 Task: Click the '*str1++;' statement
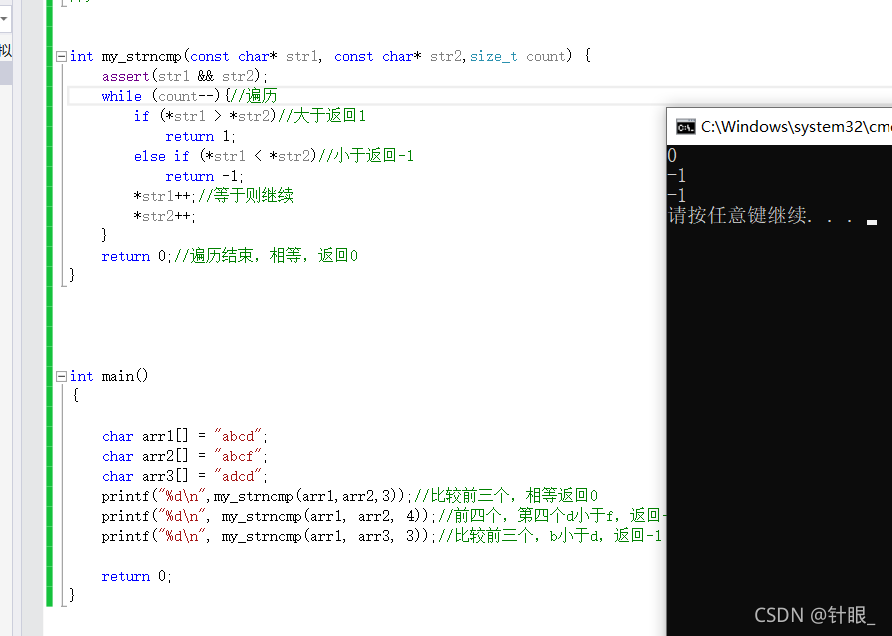coord(164,196)
